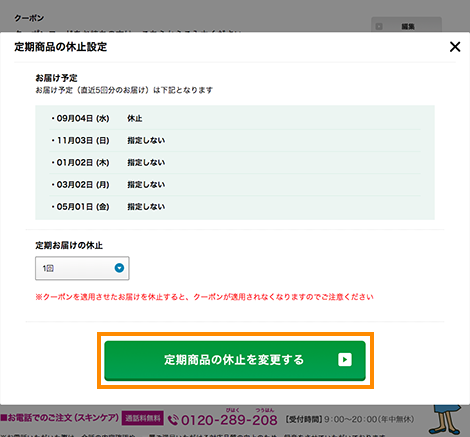Viewport: 470px width, 437px height.
Task: Select the 05月01日 (金) delivery row
Action: coord(235,207)
